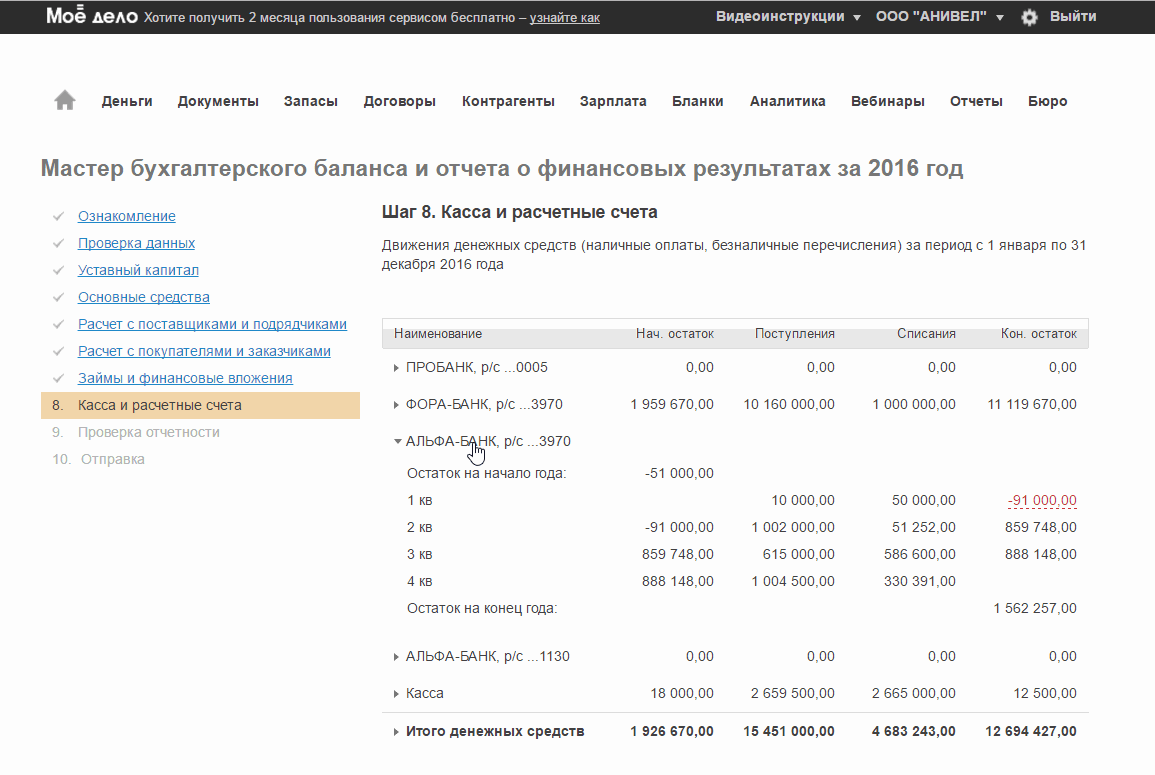Open the ООО "АНИВЕЛ" company dropdown

pyautogui.click(x=939, y=17)
